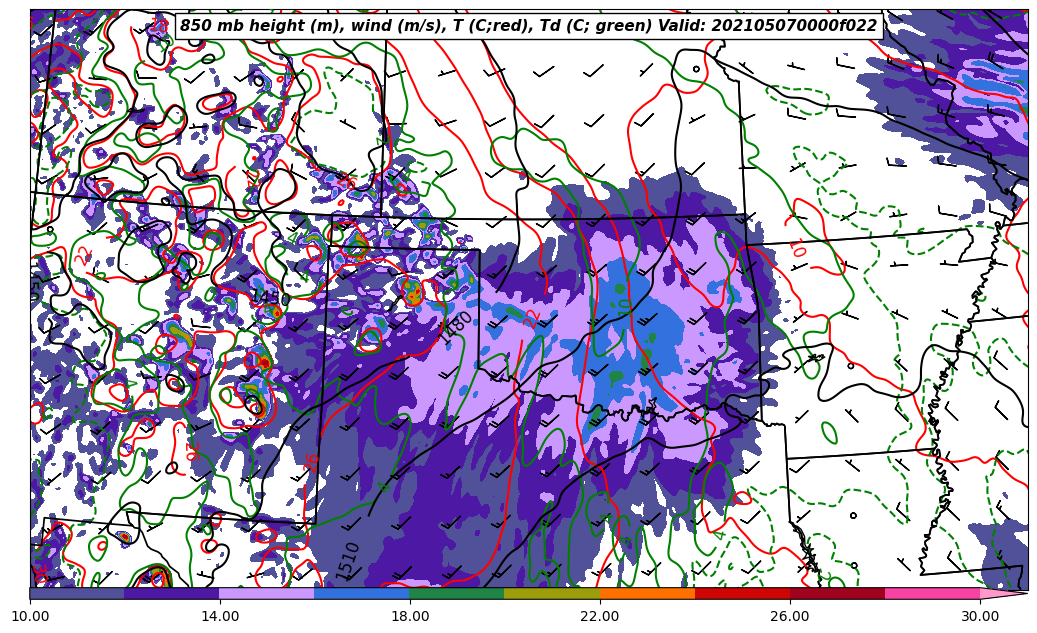Click the olive-yellow colorbar segment

551,593
